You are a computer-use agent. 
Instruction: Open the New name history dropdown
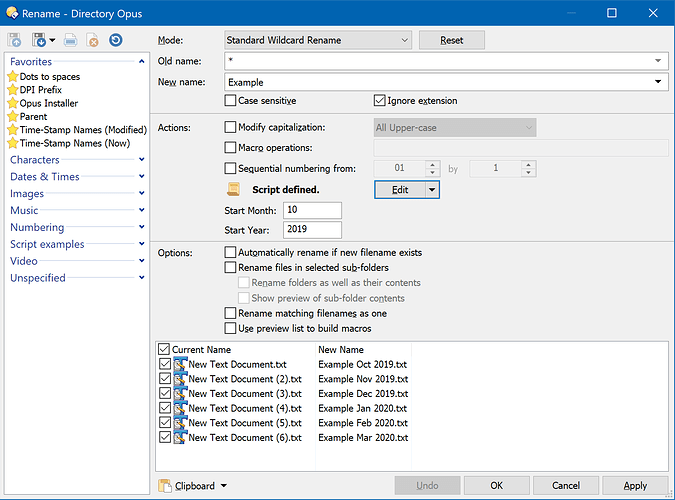(x=658, y=82)
